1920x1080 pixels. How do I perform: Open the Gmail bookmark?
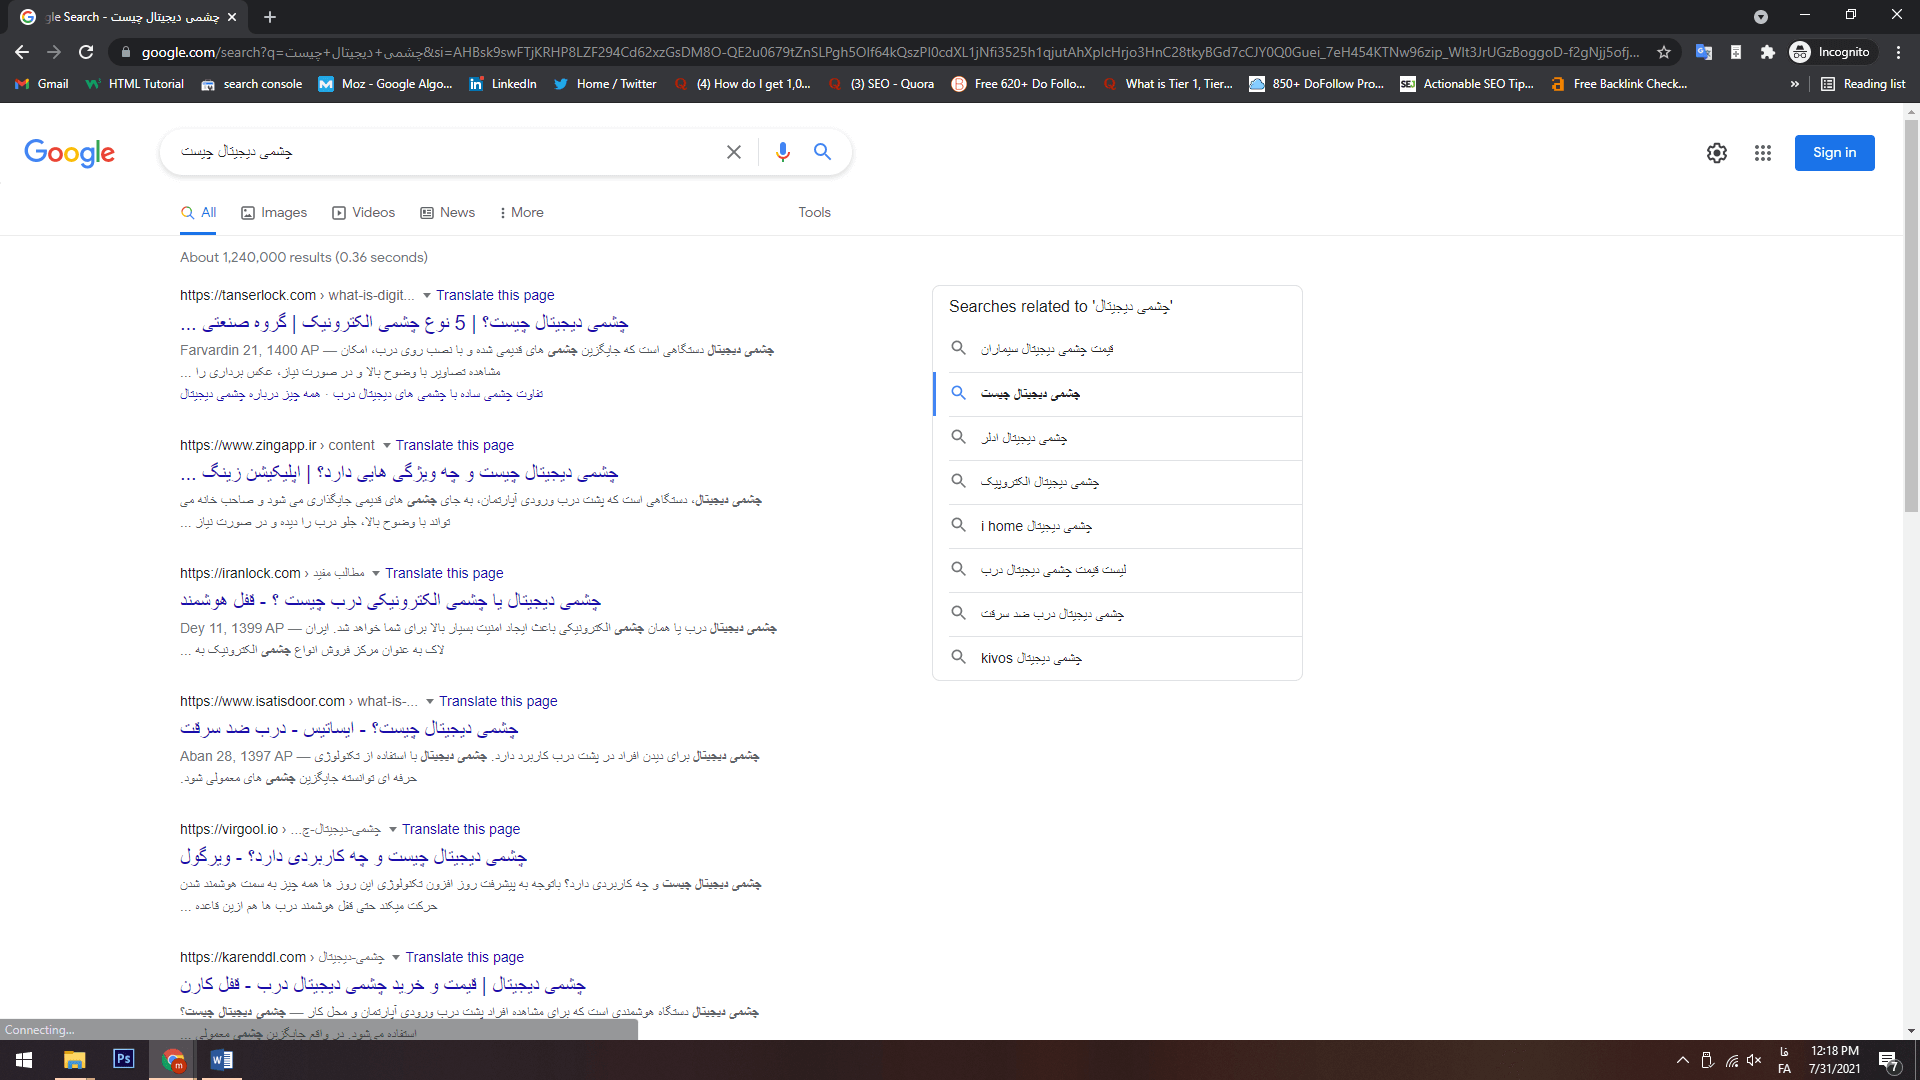[42, 84]
